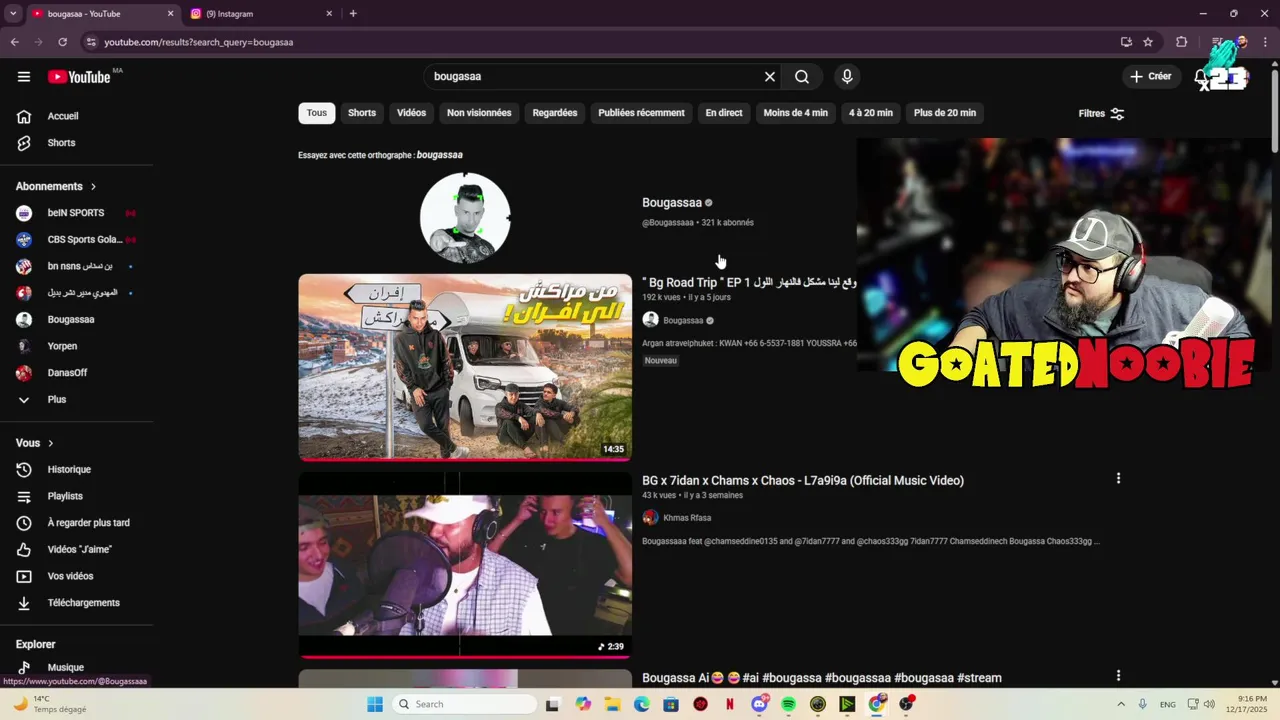1280x720 pixels.
Task: Open options menu for Bougassa Ai video
Action: click(1118, 676)
